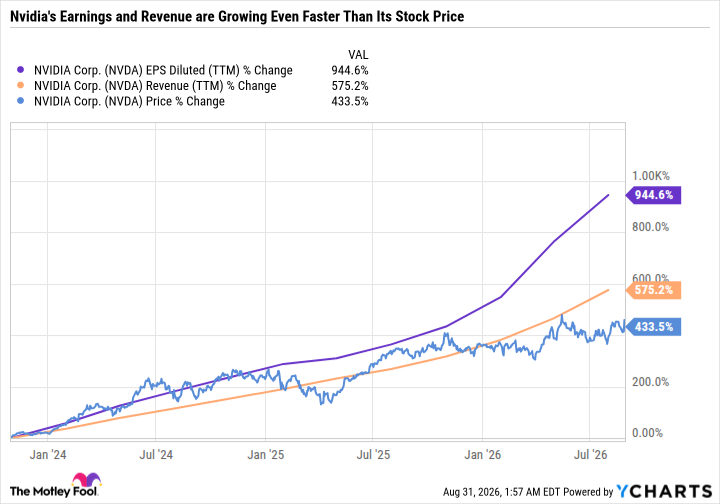720x504 pixels.
Task: Click the 'Aug 31, 2026, 1:57 AM EDT' timestamp
Action: 501,492
